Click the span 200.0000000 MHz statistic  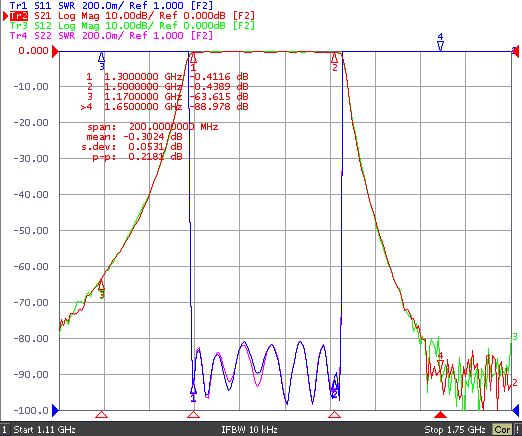(153, 127)
